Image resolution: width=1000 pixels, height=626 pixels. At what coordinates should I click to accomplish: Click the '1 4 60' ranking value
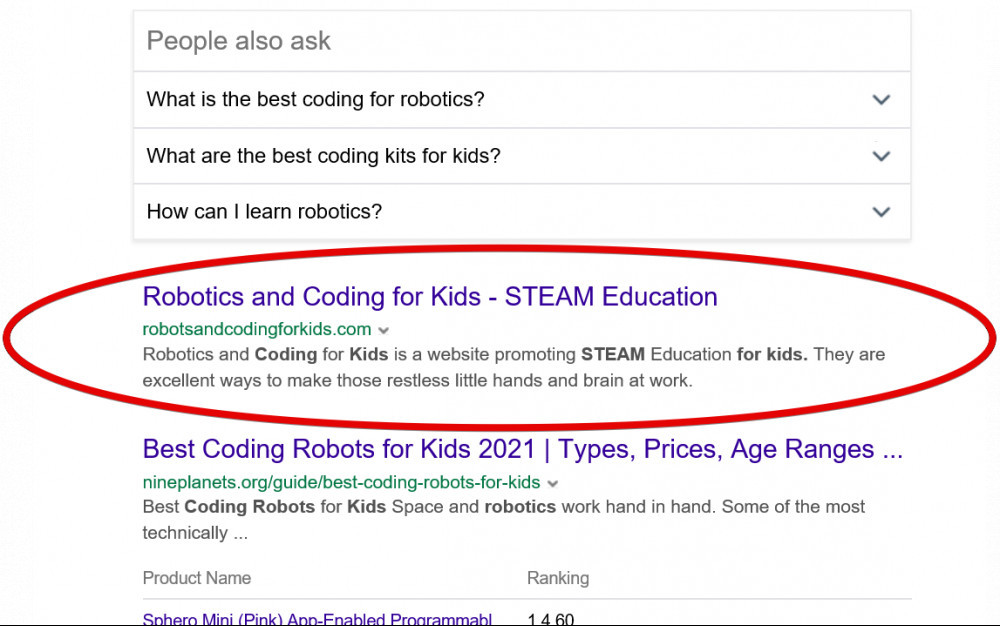click(x=550, y=619)
